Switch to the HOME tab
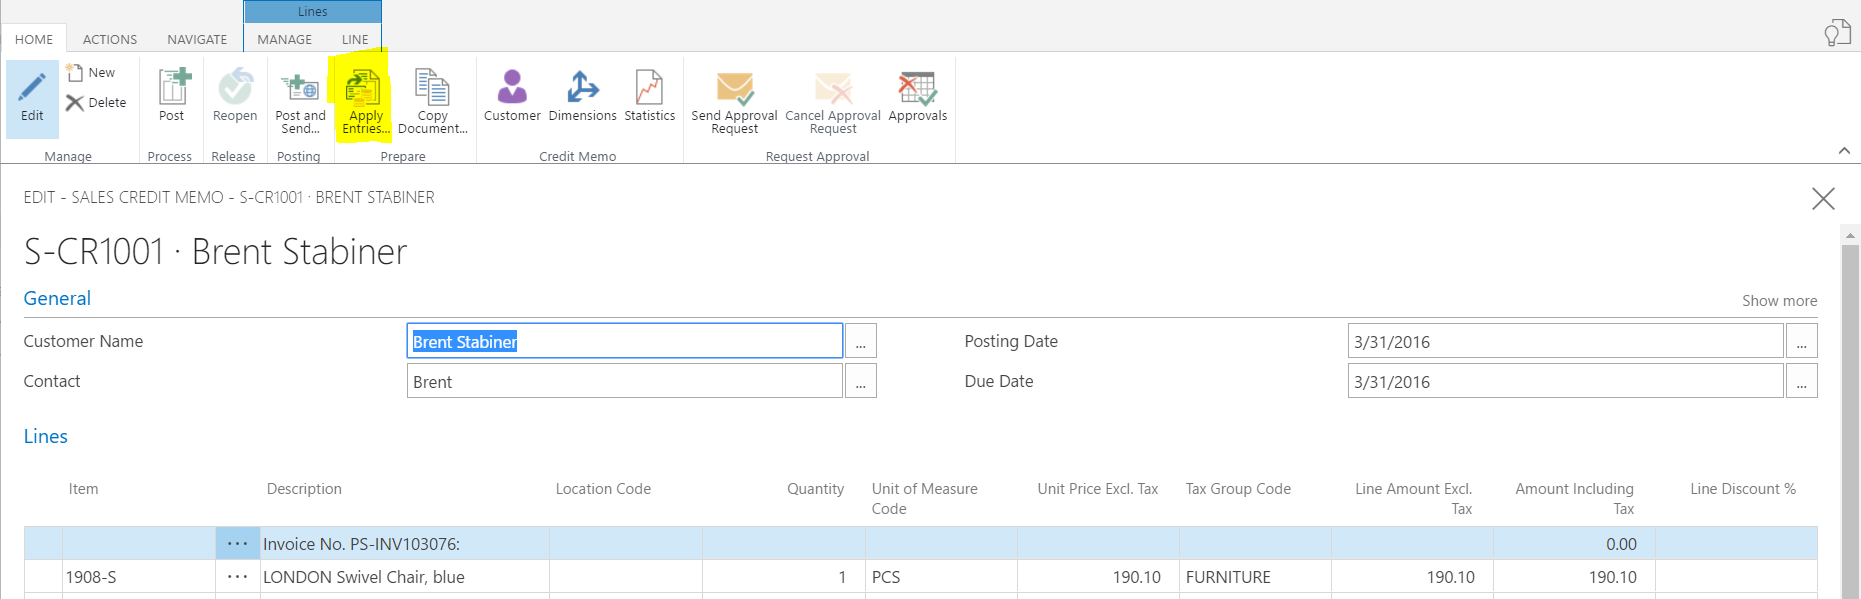The width and height of the screenshot is (1861, 599). (x=34, y=39)
